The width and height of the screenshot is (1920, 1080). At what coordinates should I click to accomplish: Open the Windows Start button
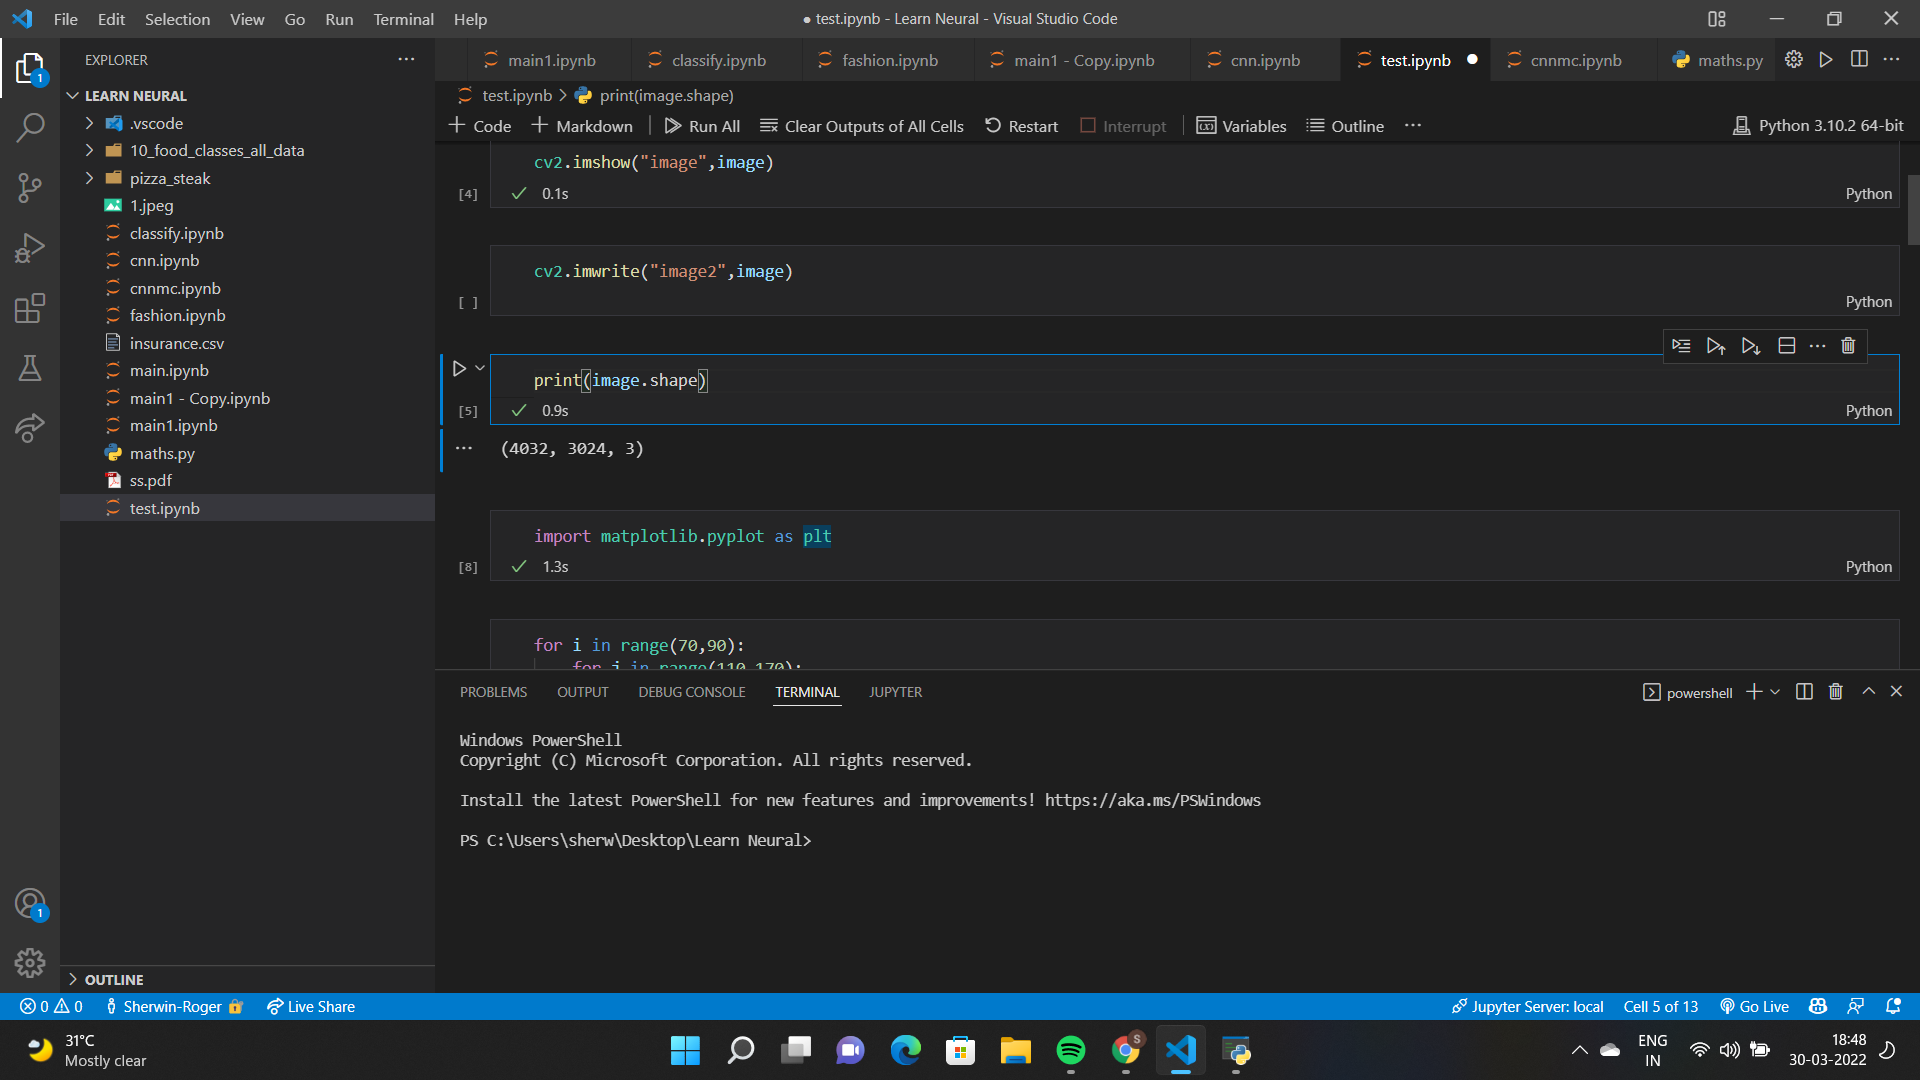685,1050
